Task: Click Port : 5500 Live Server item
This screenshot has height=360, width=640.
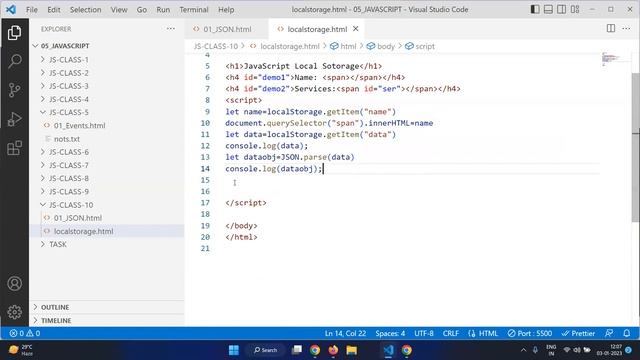Action: [x=530, y=333]
